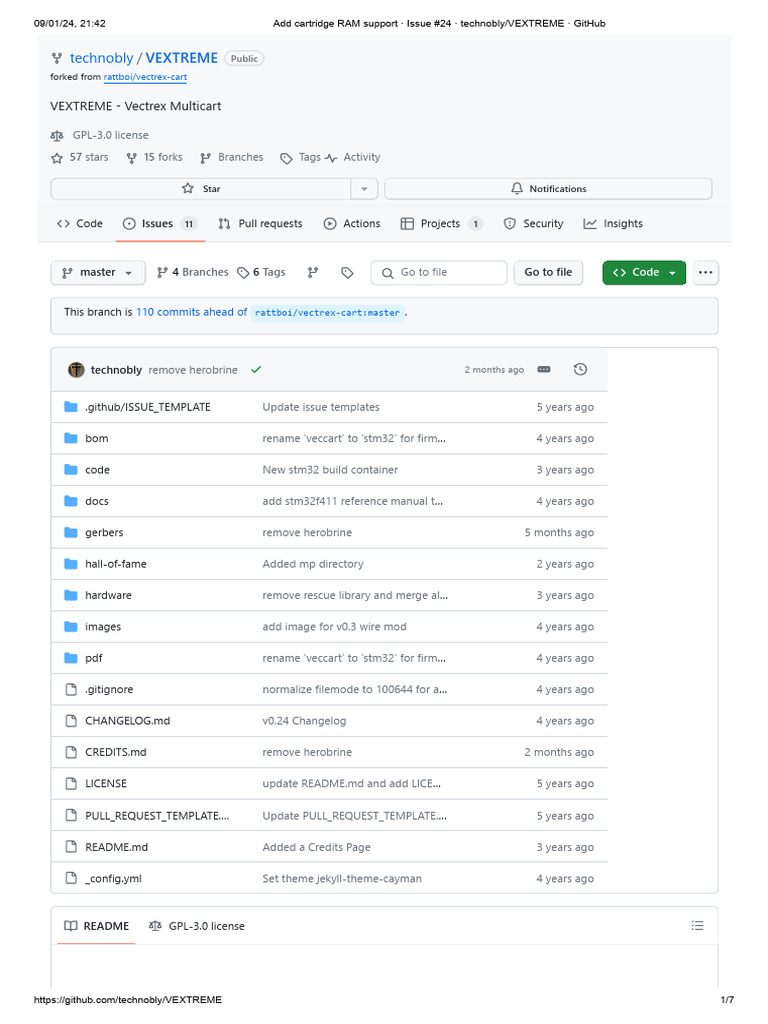Click the technobly avatar in commit bar
Image resolution: width=768 pixels, height=1024 pixels.
pyautogui.click(x=76, y=370)
